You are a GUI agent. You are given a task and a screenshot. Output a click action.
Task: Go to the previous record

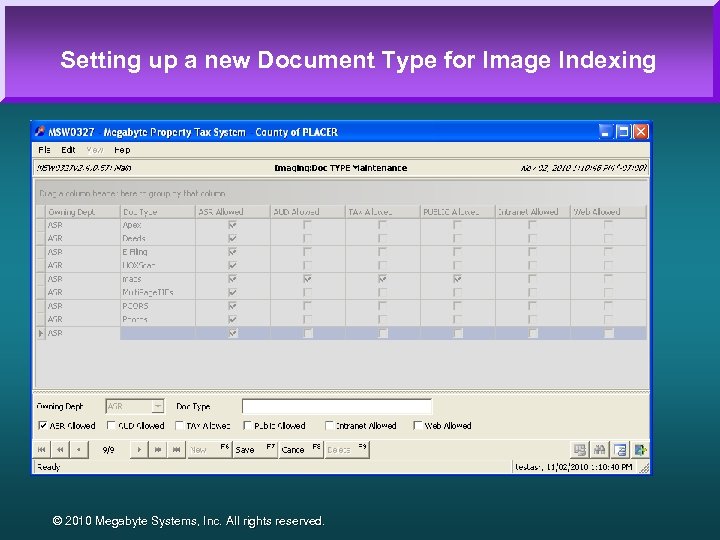[78, 450]
